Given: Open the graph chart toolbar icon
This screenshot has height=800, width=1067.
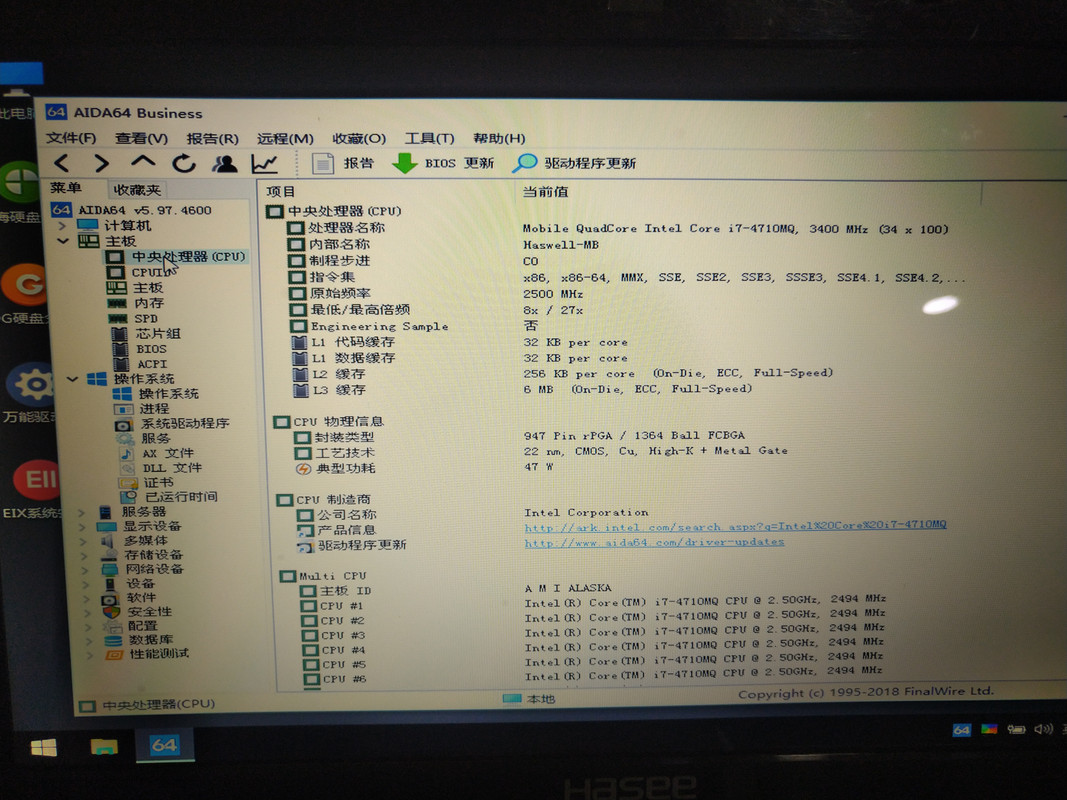Looking at the screenshot, I should tap(265, 163).
